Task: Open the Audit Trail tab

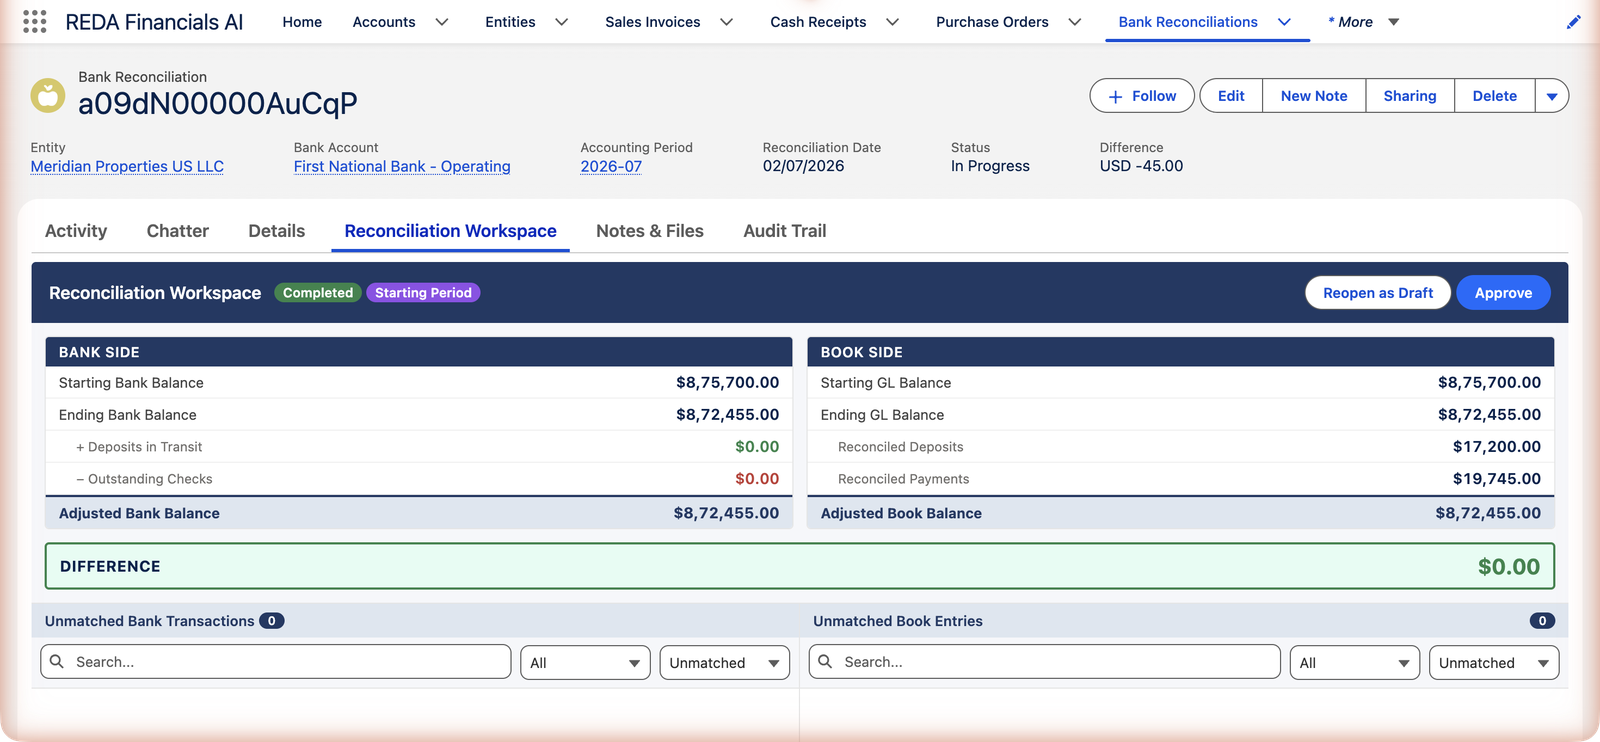Action: (x=785, y=231)
